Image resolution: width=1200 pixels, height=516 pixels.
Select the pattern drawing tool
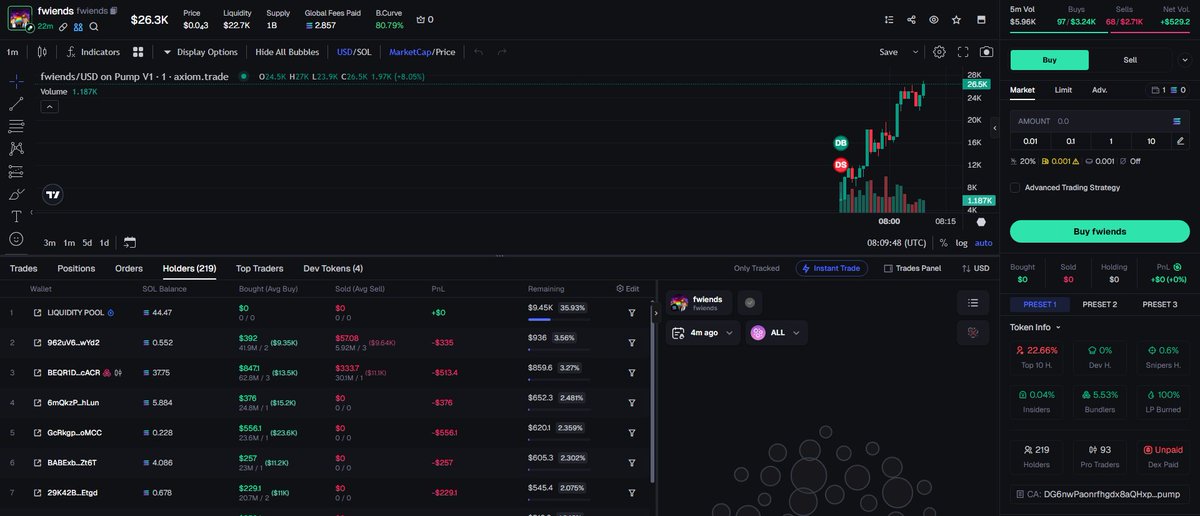16,148
